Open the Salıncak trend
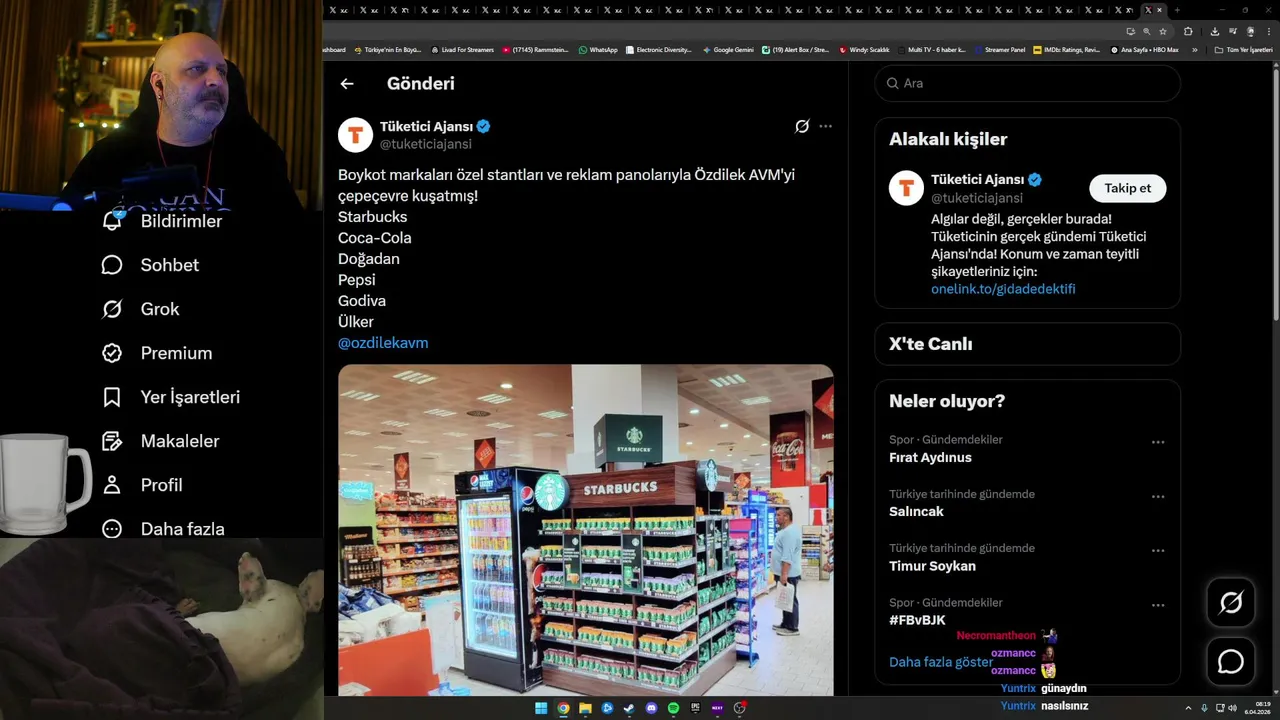The width and height of the screenshot is (1280, 720). click(x=916, y=512)
